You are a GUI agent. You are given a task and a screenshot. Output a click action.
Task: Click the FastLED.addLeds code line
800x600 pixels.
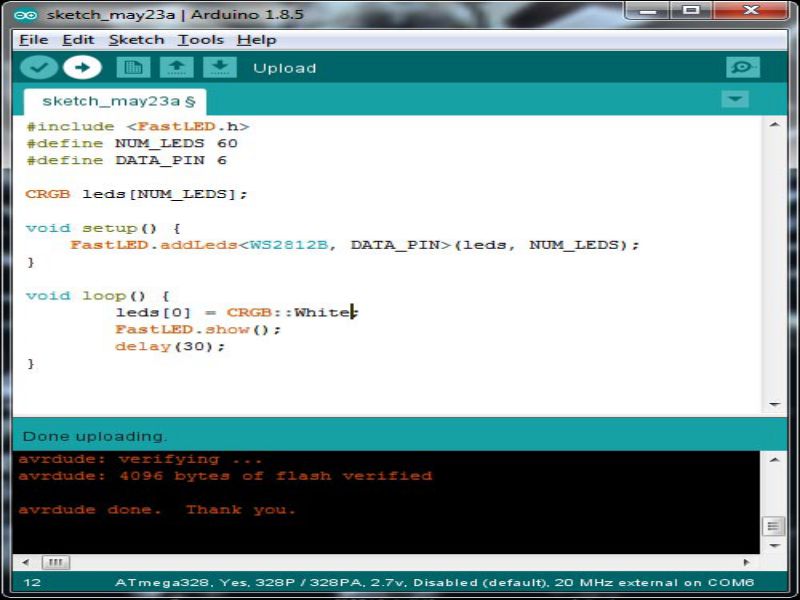(355, 245)
